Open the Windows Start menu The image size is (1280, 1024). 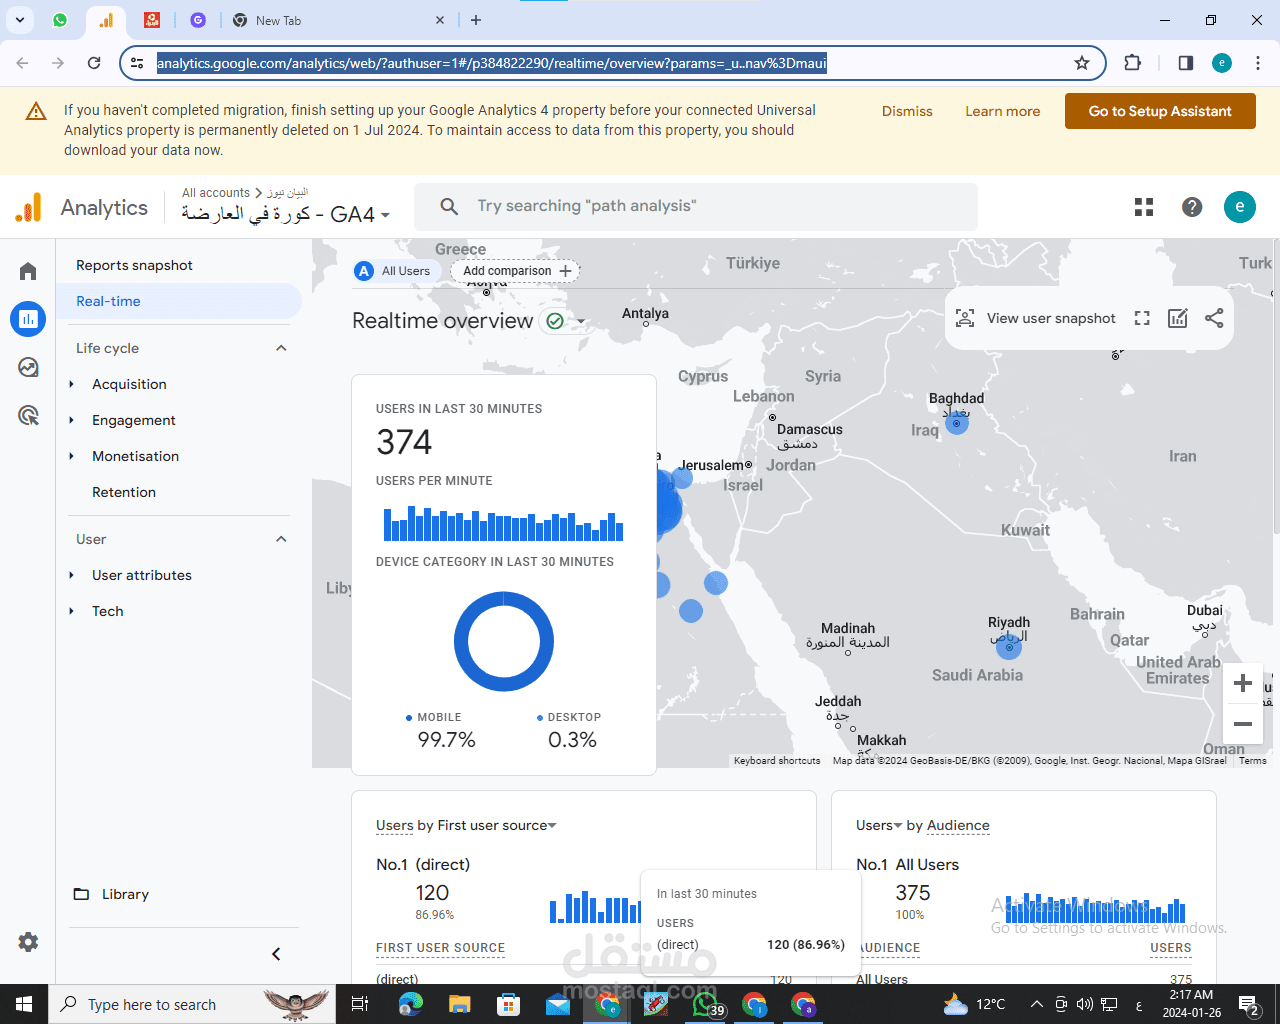[x=23, y=1004]
